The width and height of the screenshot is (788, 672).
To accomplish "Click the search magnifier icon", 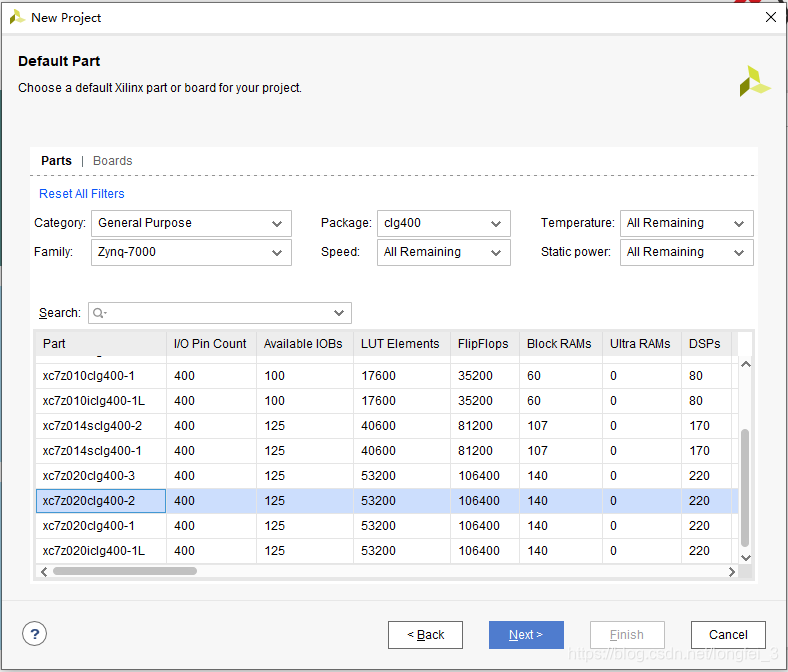I will pyautogui.click(x=99, y=313).
